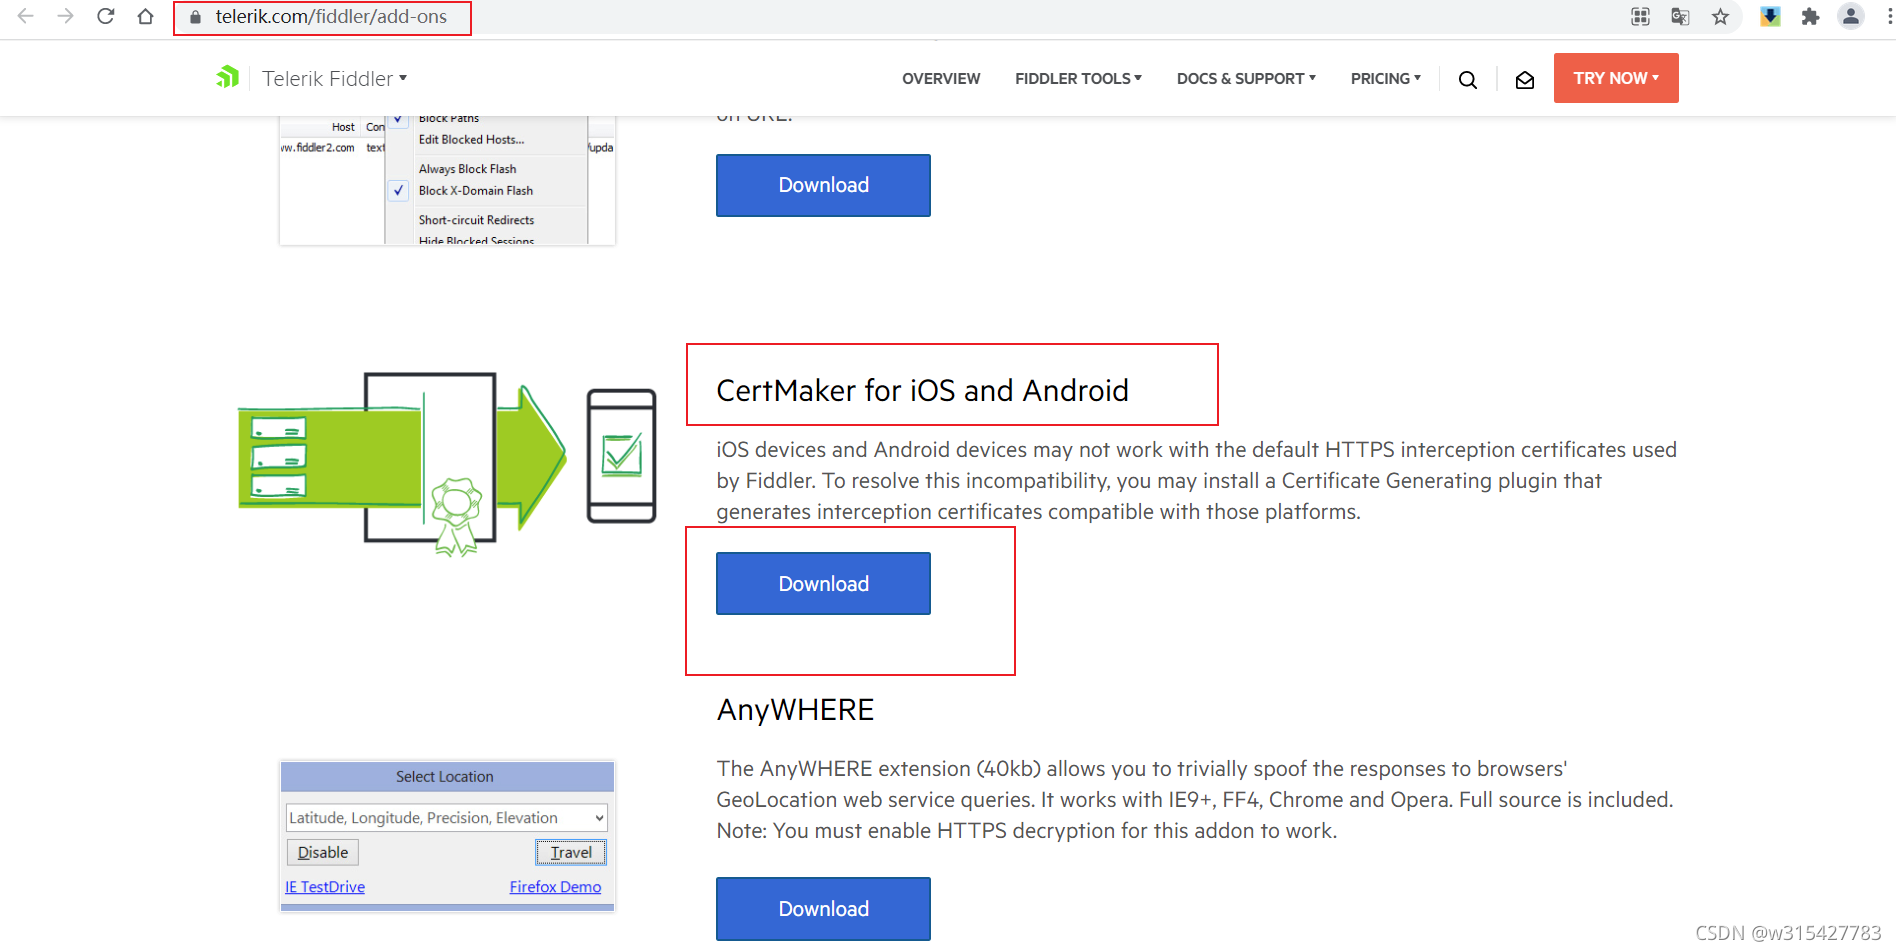Screen dimensions: 1896x951
Task: Open the QR/grid icon in address bar
Action: pyautogui.click(x=1640, y=16)
